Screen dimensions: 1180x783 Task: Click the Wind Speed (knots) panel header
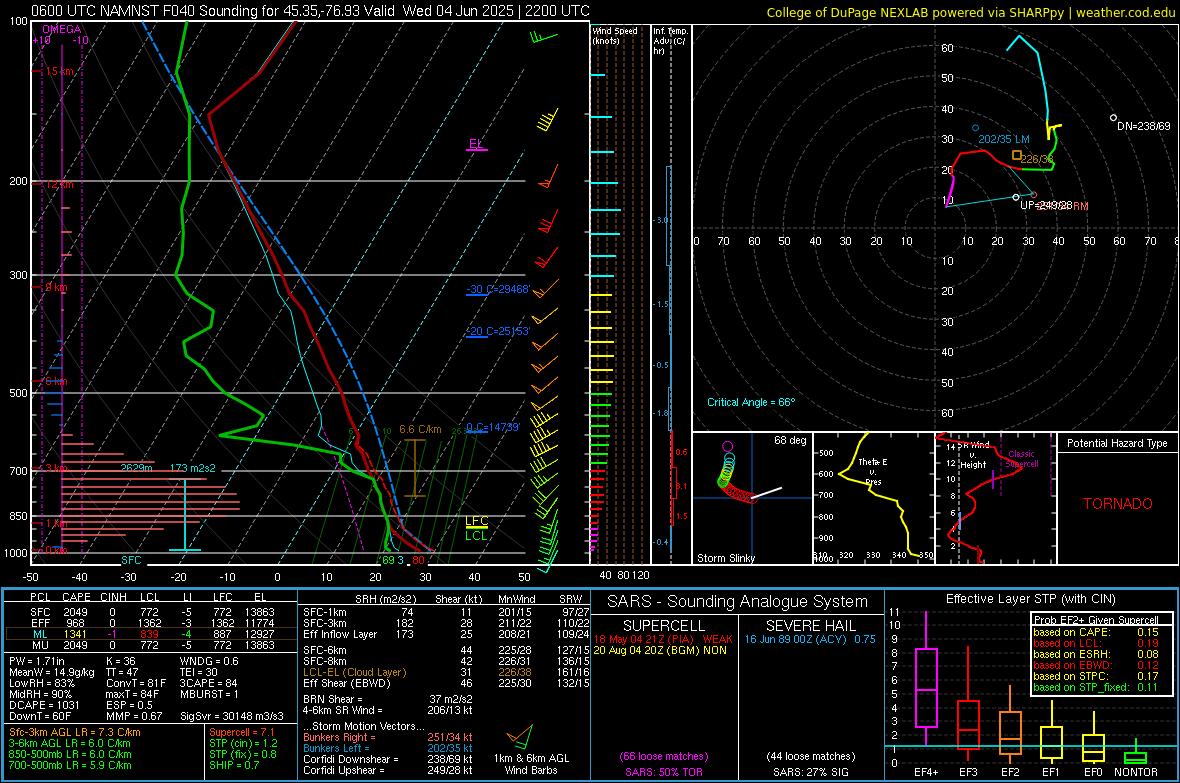pos(615,35)
